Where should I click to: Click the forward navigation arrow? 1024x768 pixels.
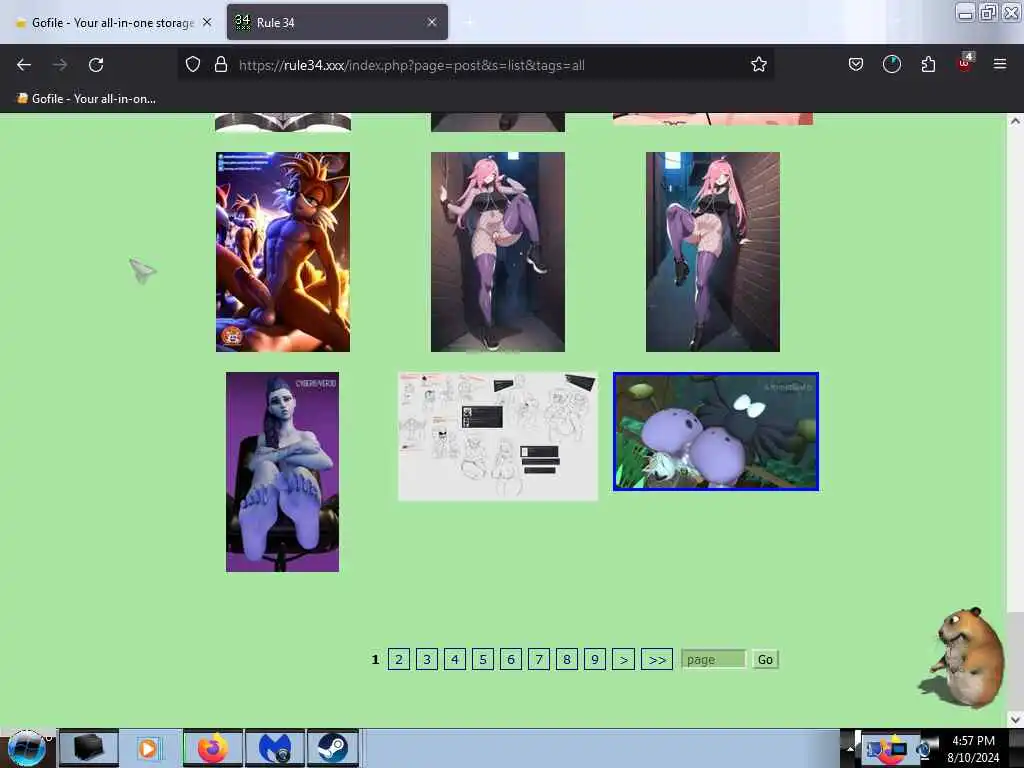point(60,65)
